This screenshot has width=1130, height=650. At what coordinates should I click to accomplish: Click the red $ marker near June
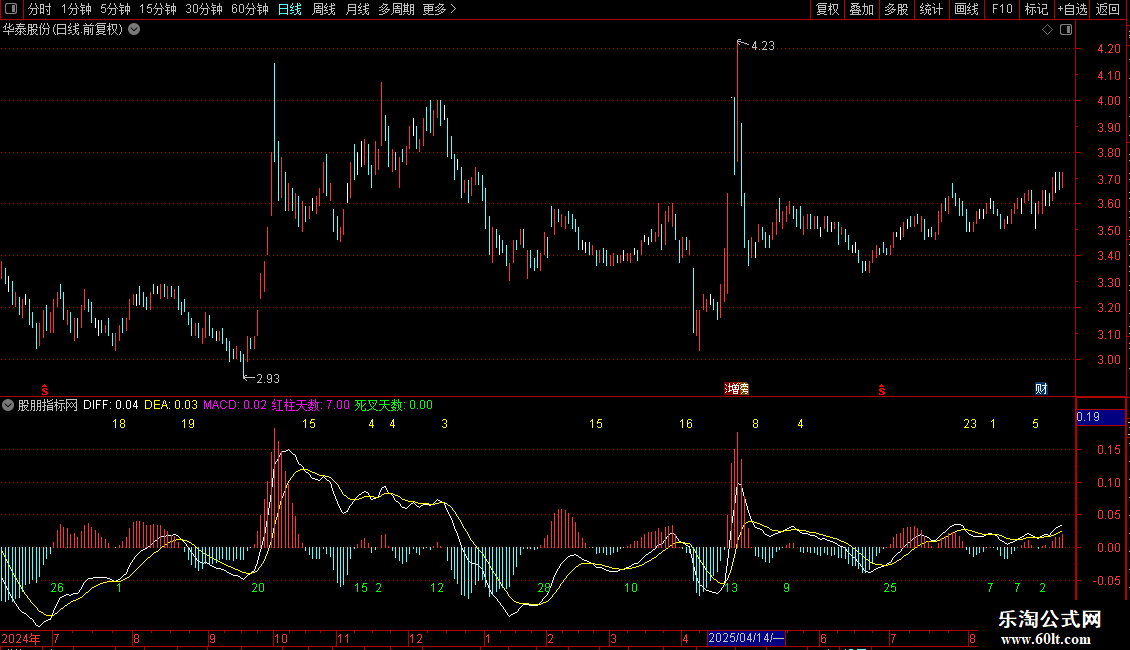(x=881, y=390)
